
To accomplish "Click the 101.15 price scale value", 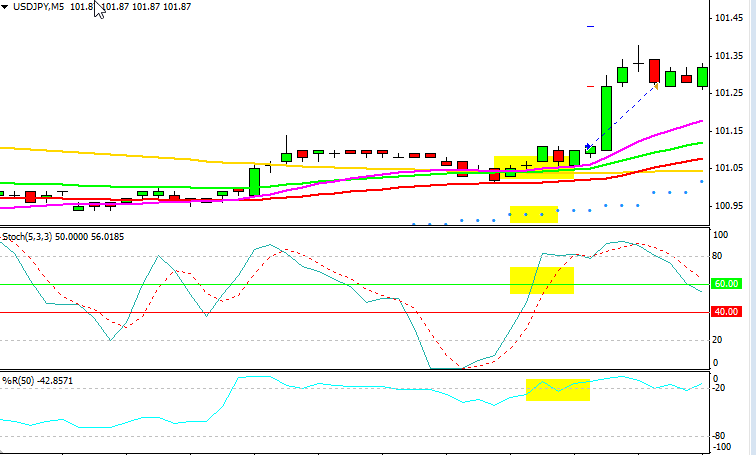I will click(x=729, y=131).
